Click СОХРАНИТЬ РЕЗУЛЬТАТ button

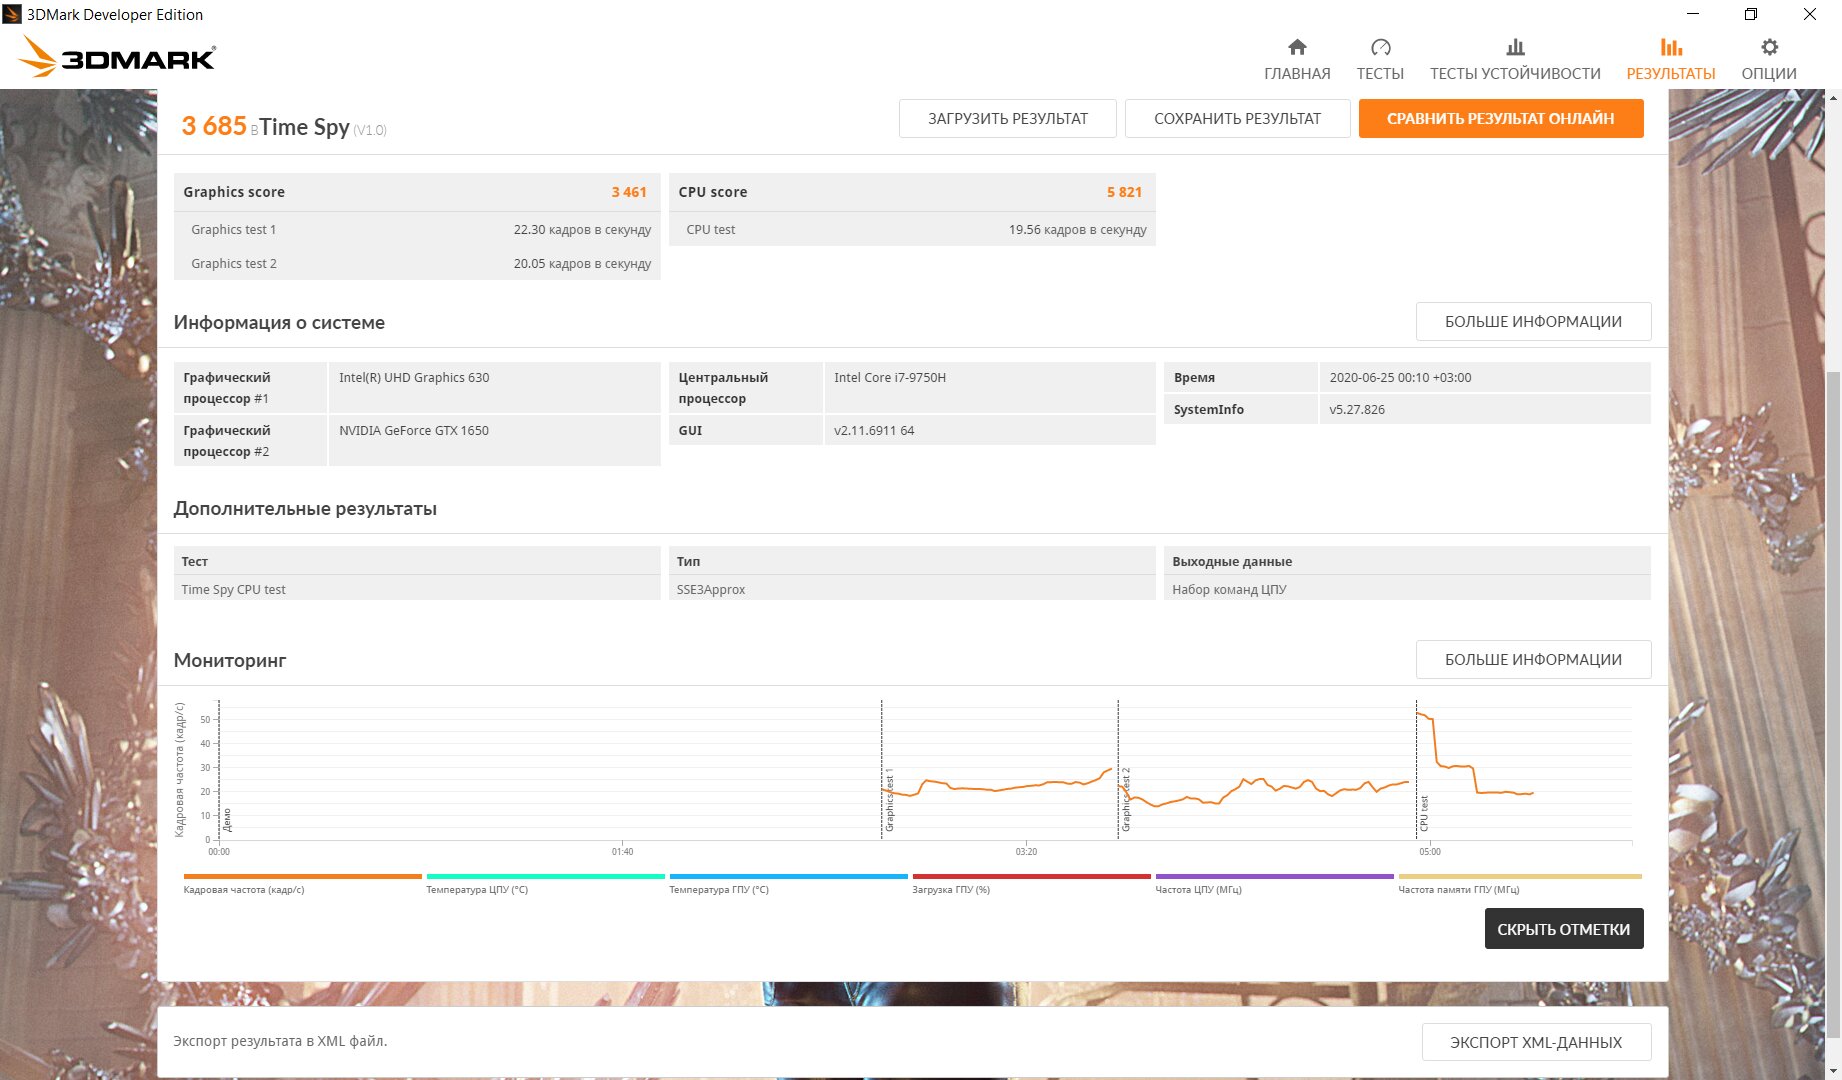coord(1237,118)
